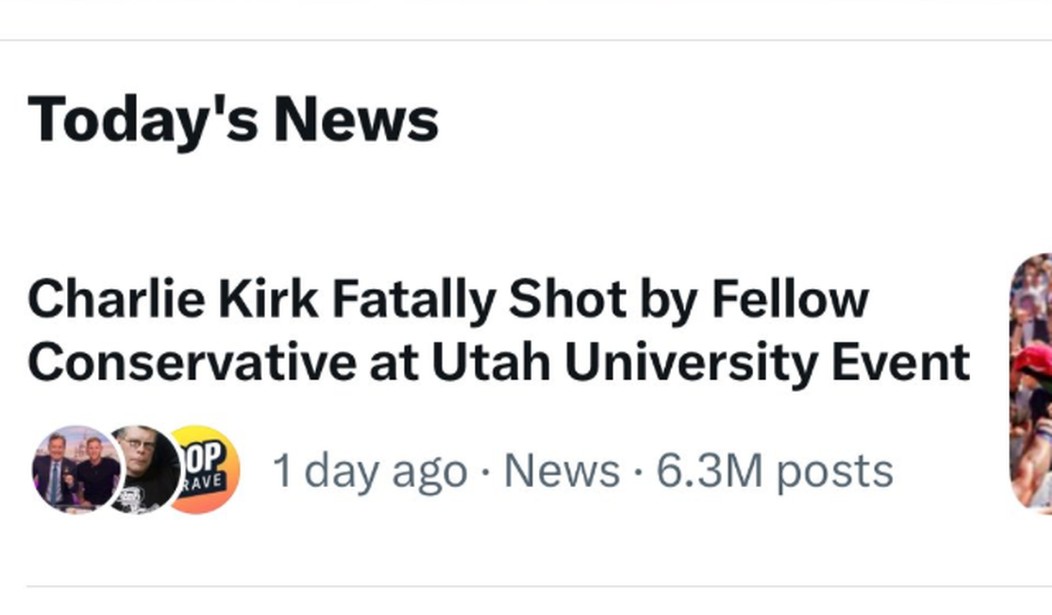The image size is (1052, 615).
Task: Click "Charlie Kirk Fatally Shot by Fellow" text
Action: pyautogui.click(x=447, y=300)
